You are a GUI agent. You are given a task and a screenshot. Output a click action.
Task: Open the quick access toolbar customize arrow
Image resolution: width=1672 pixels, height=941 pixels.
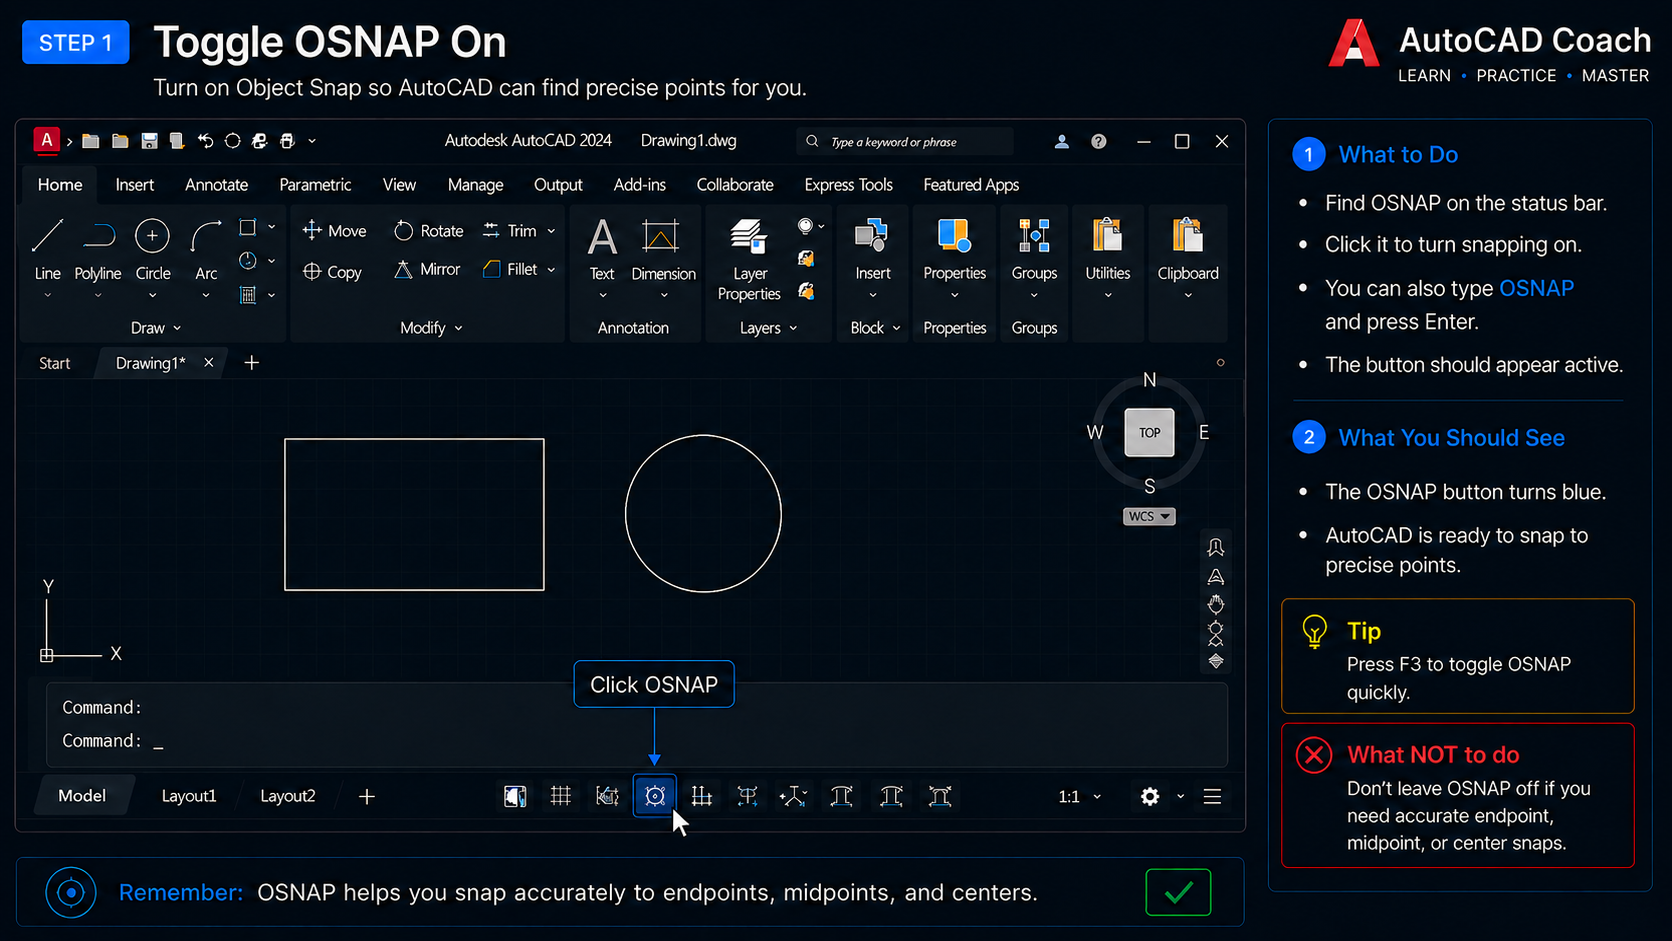coord(312,141)
